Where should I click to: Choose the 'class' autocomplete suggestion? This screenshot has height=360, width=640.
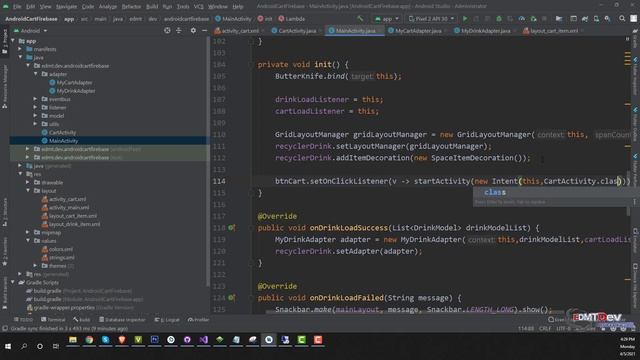pyautogui.click(x=553, y=192)
